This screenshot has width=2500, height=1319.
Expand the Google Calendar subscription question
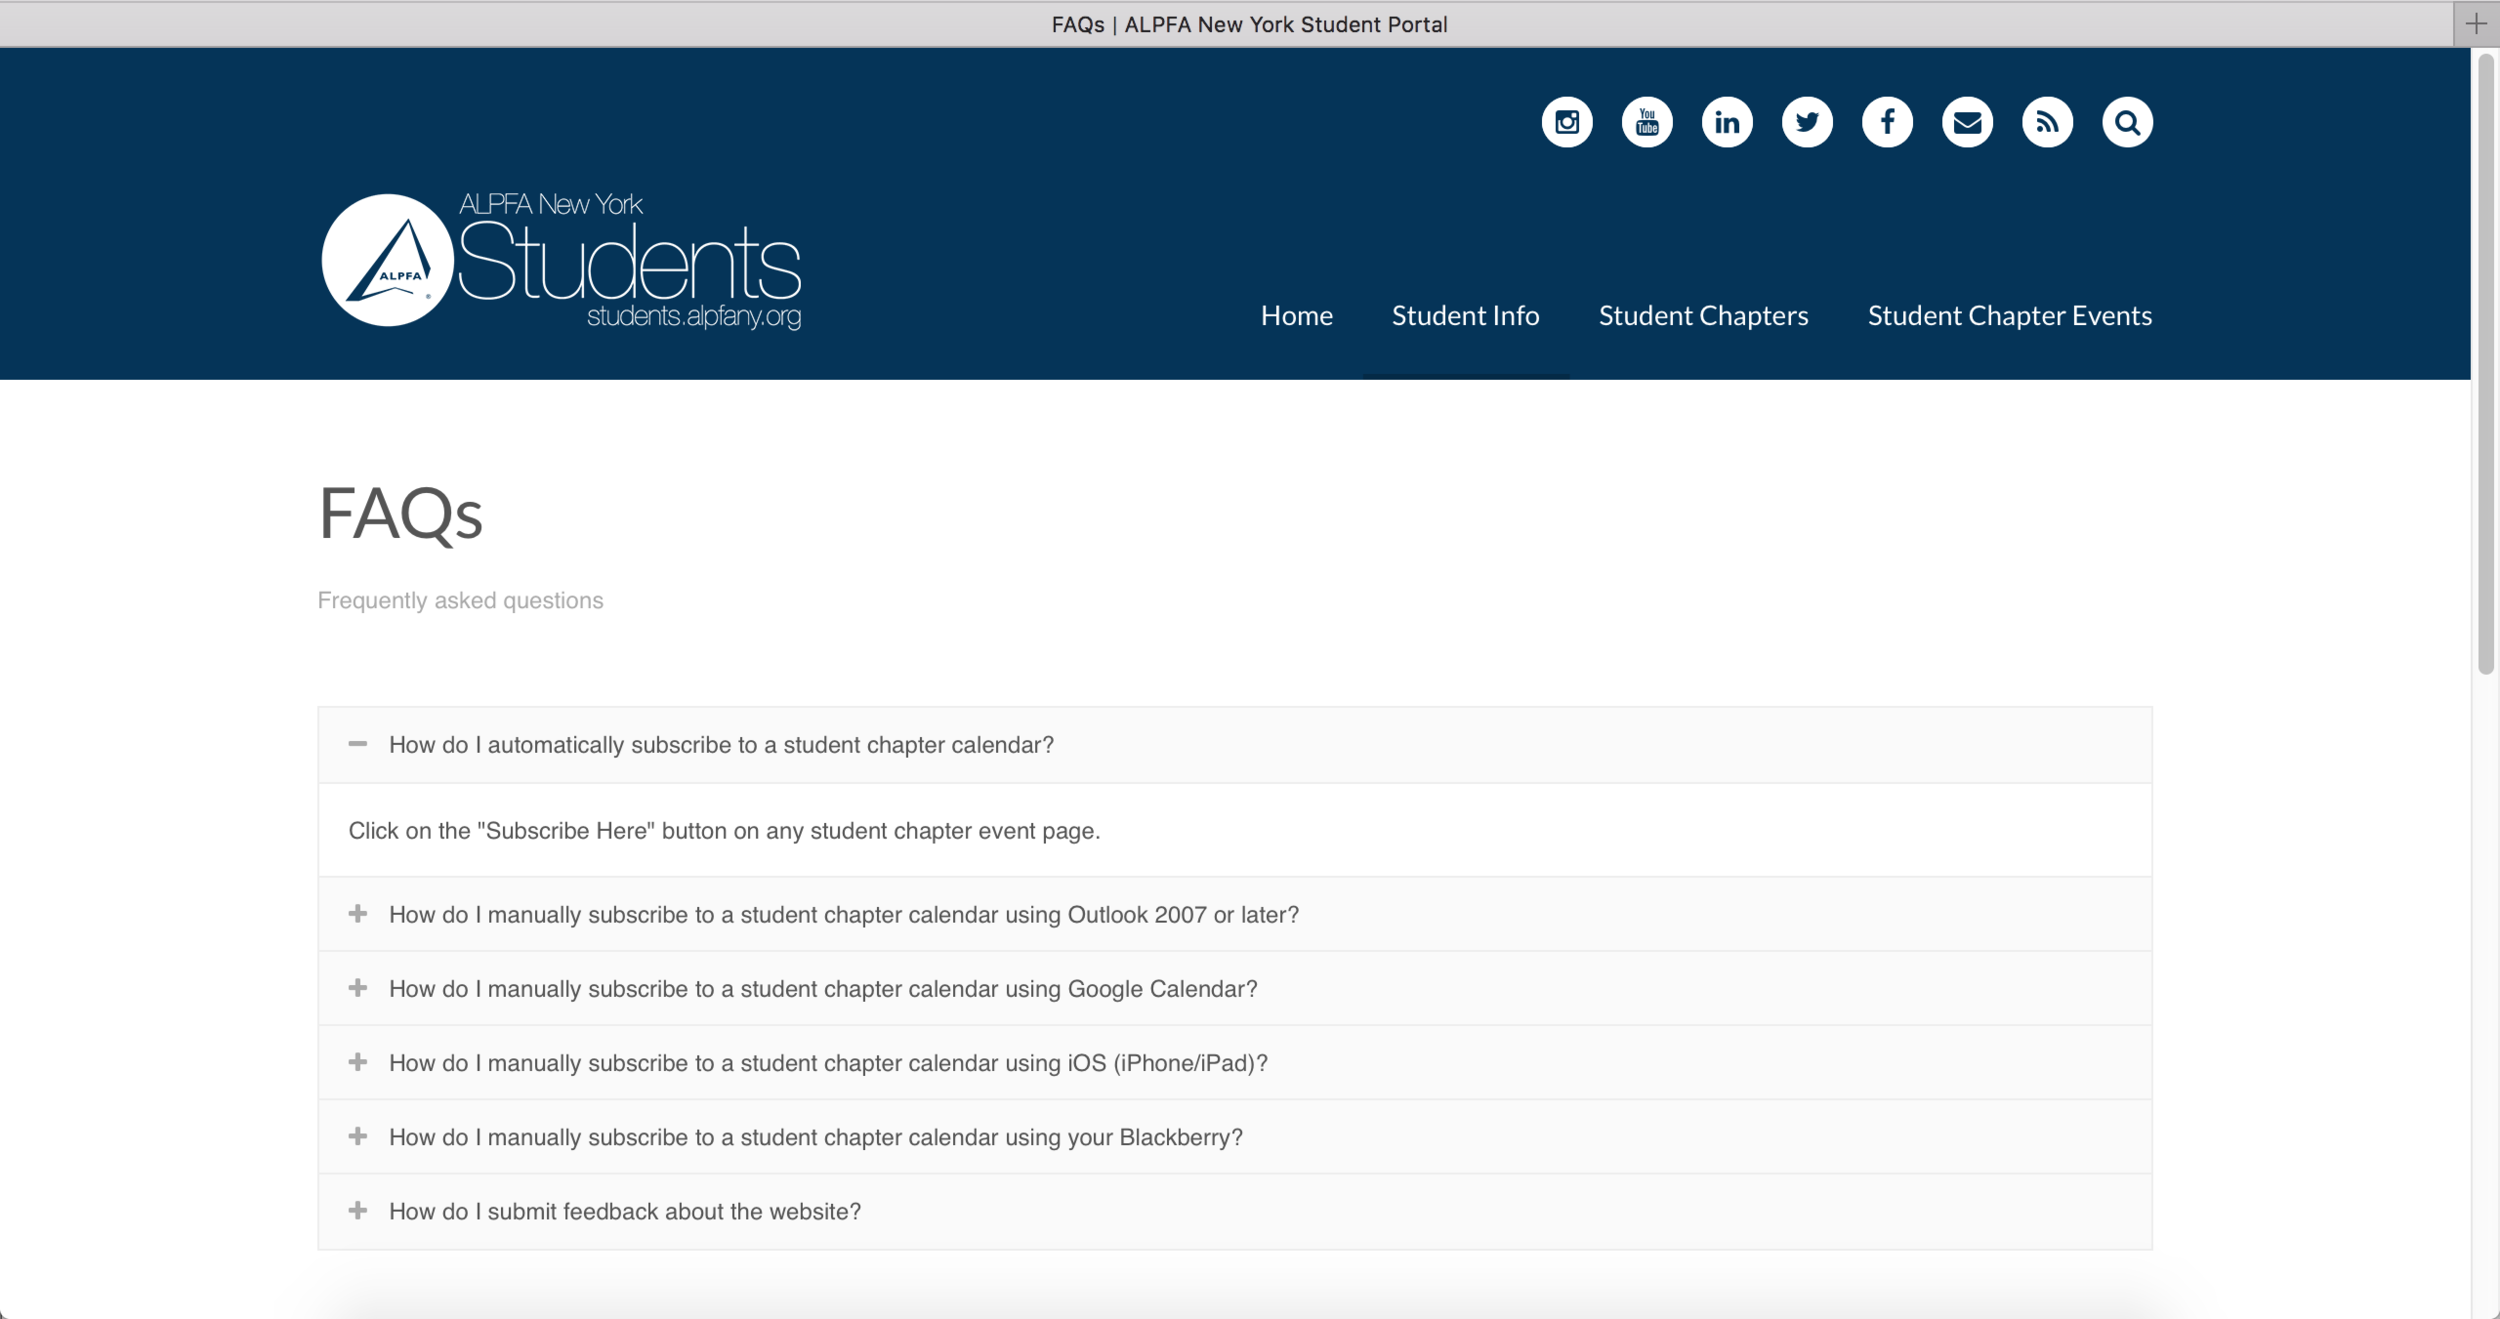[821, 988]
